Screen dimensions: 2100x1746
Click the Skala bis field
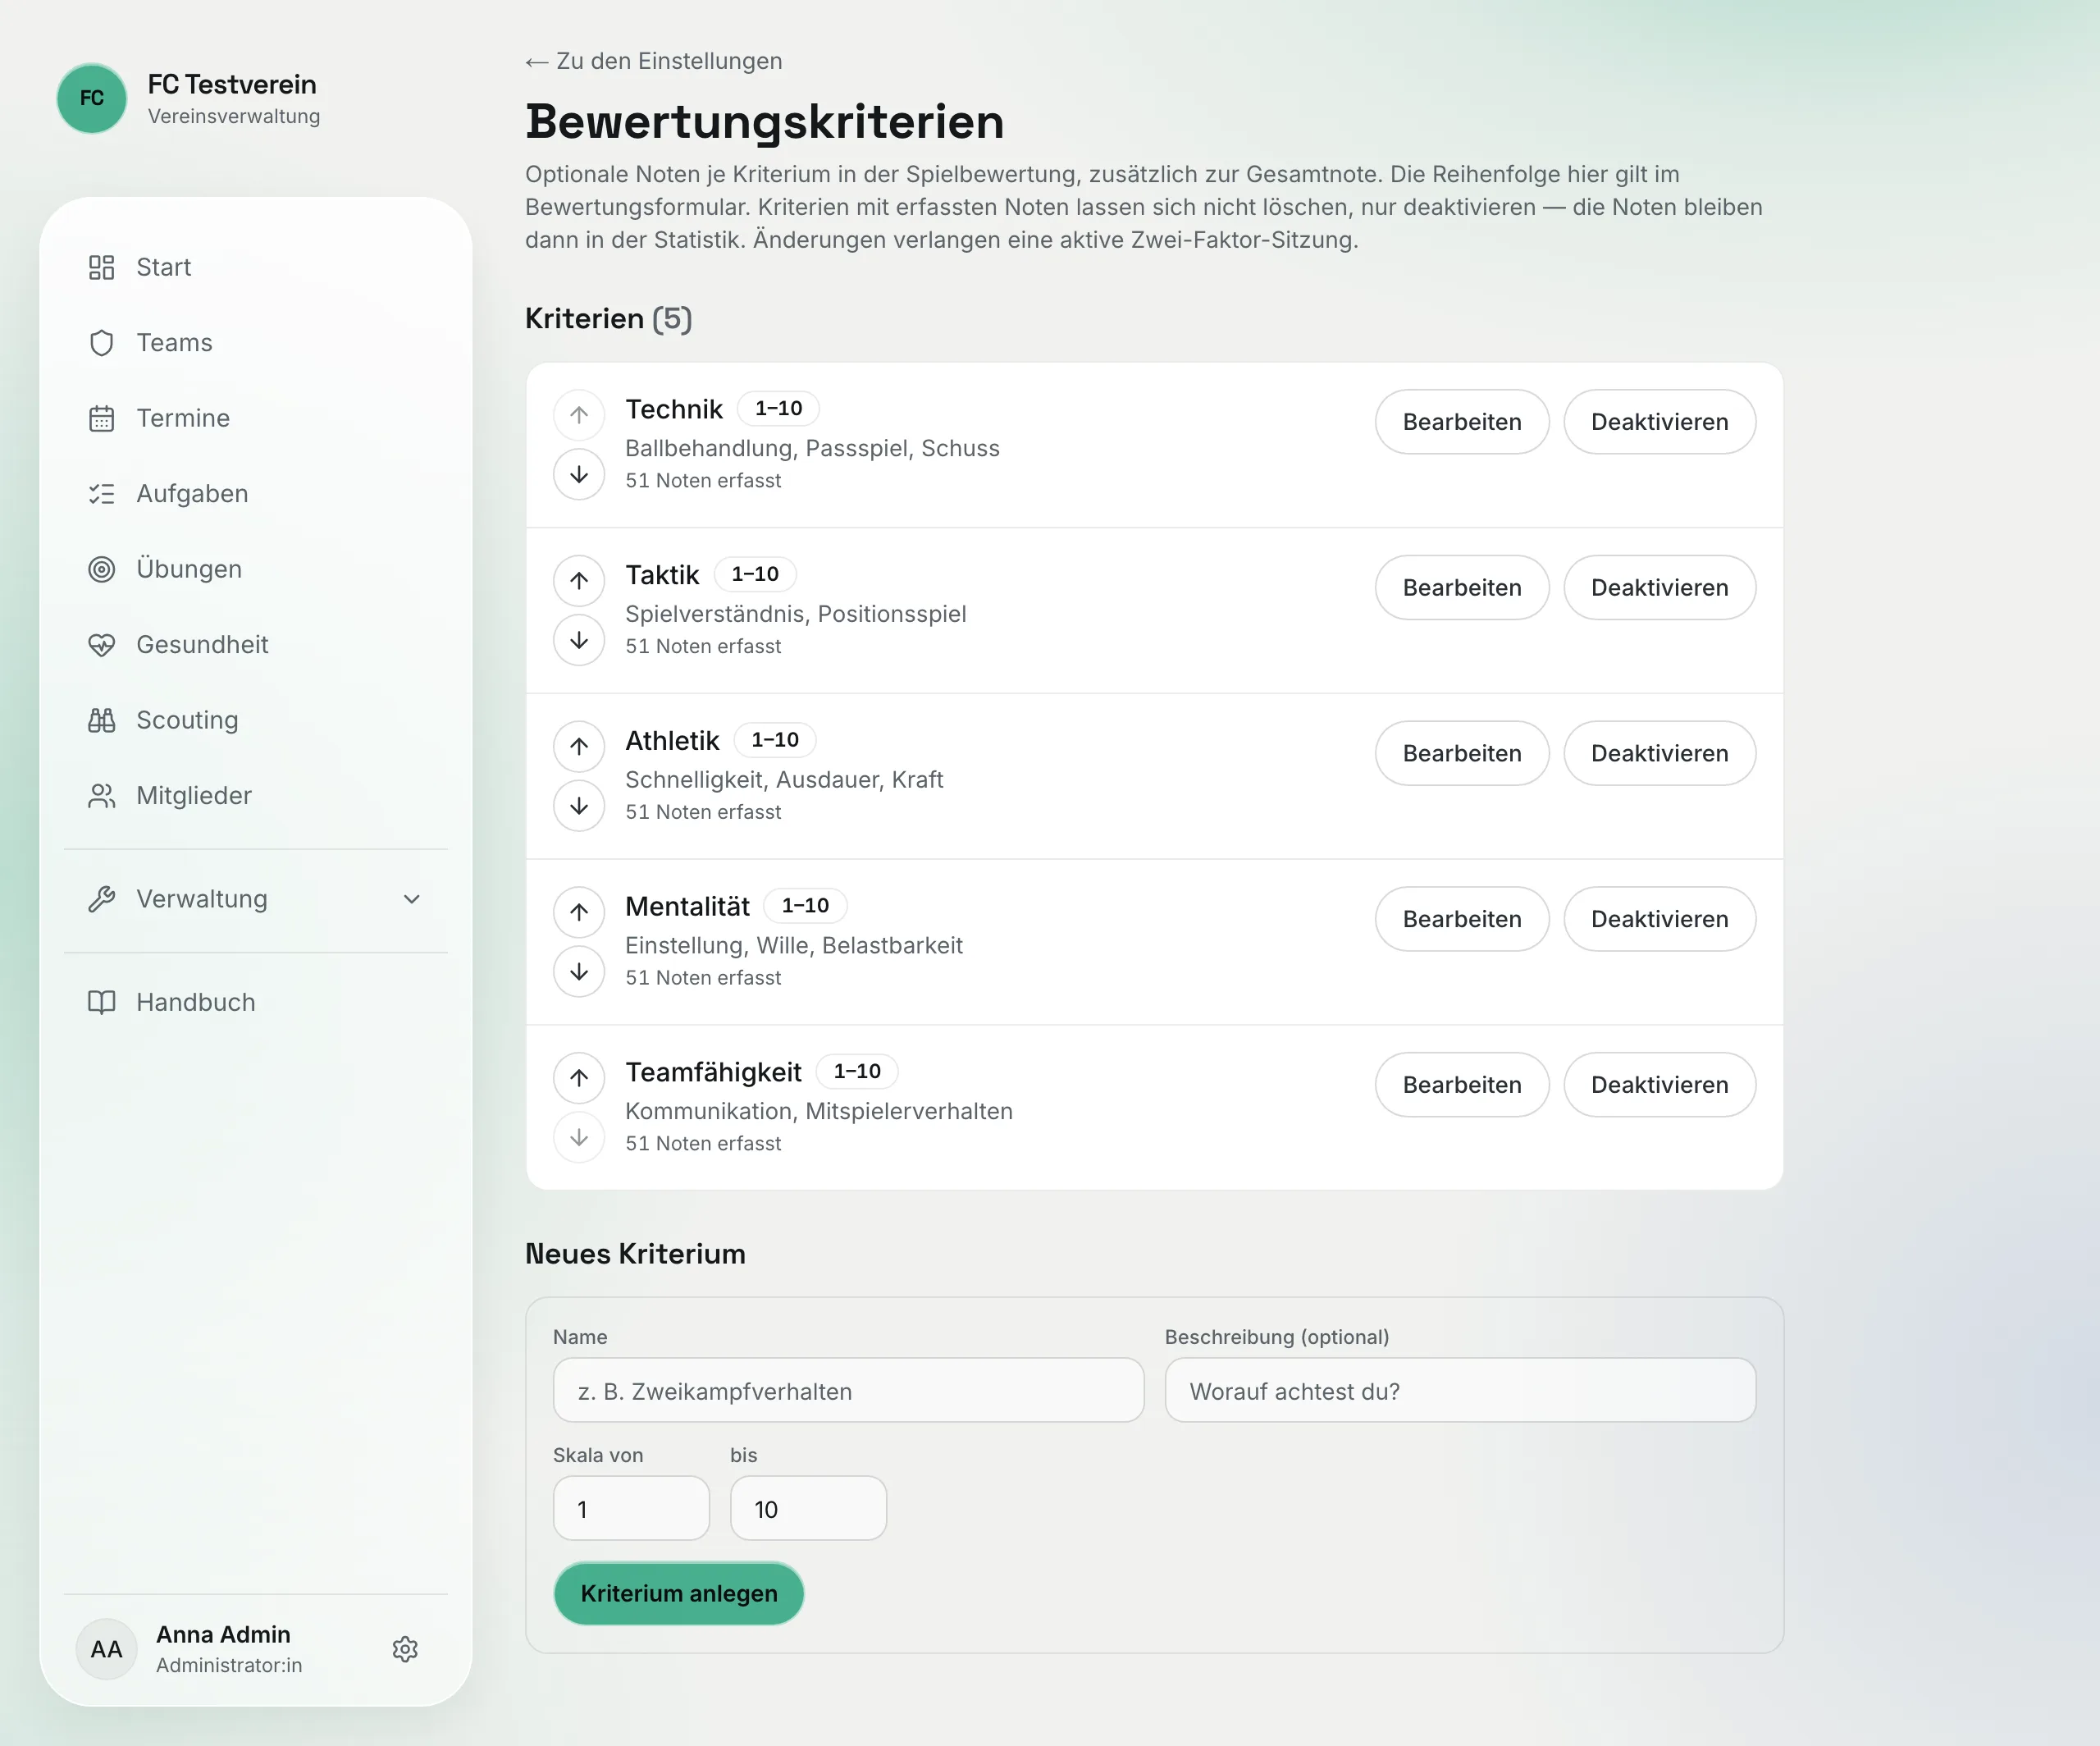pyautogui.click(x=808, y=1508)
